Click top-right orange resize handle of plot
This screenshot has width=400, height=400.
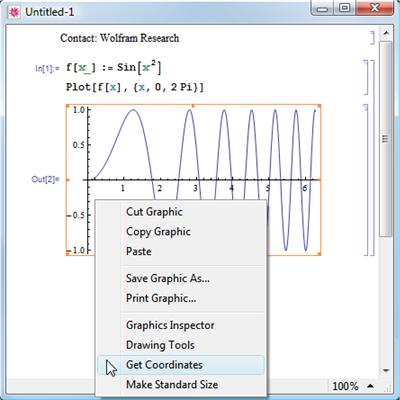click(x=319, y=106)
